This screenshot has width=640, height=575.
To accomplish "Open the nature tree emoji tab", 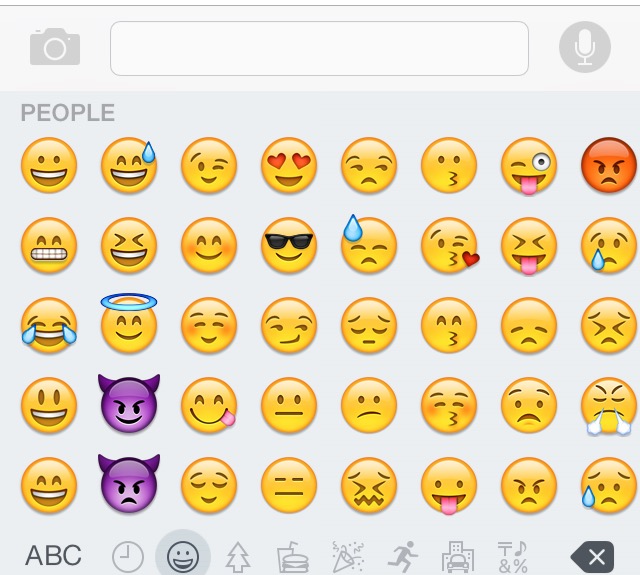I will (238, 557).
